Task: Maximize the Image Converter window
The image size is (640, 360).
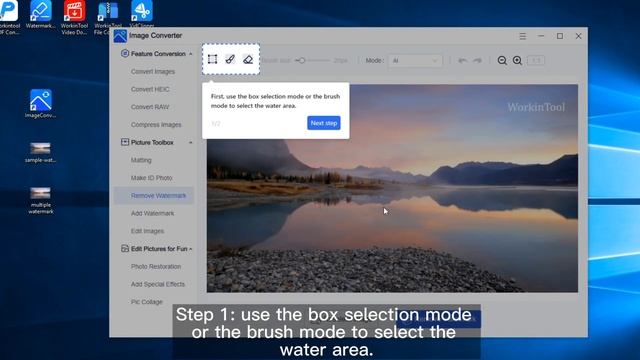Action: 560,36
